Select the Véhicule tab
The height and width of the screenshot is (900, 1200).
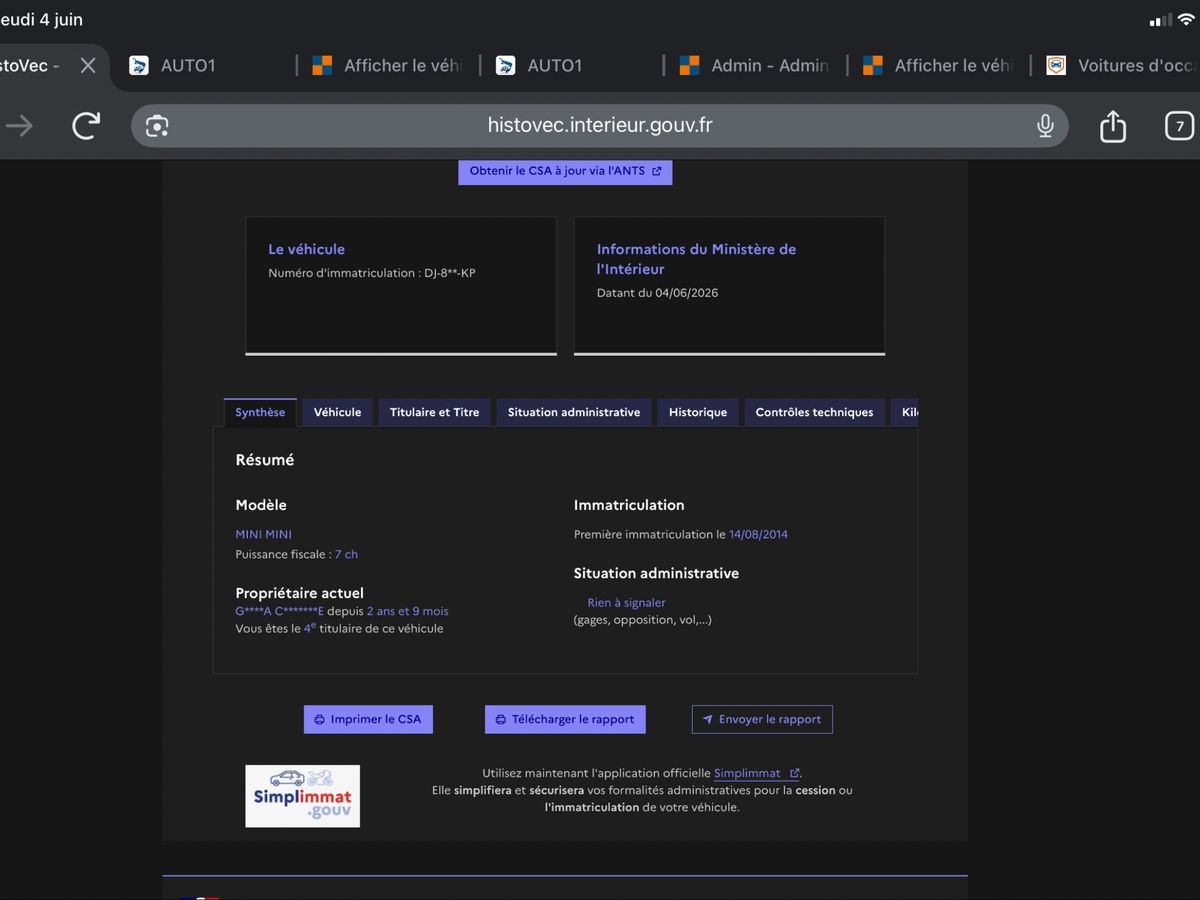(338, 412)
